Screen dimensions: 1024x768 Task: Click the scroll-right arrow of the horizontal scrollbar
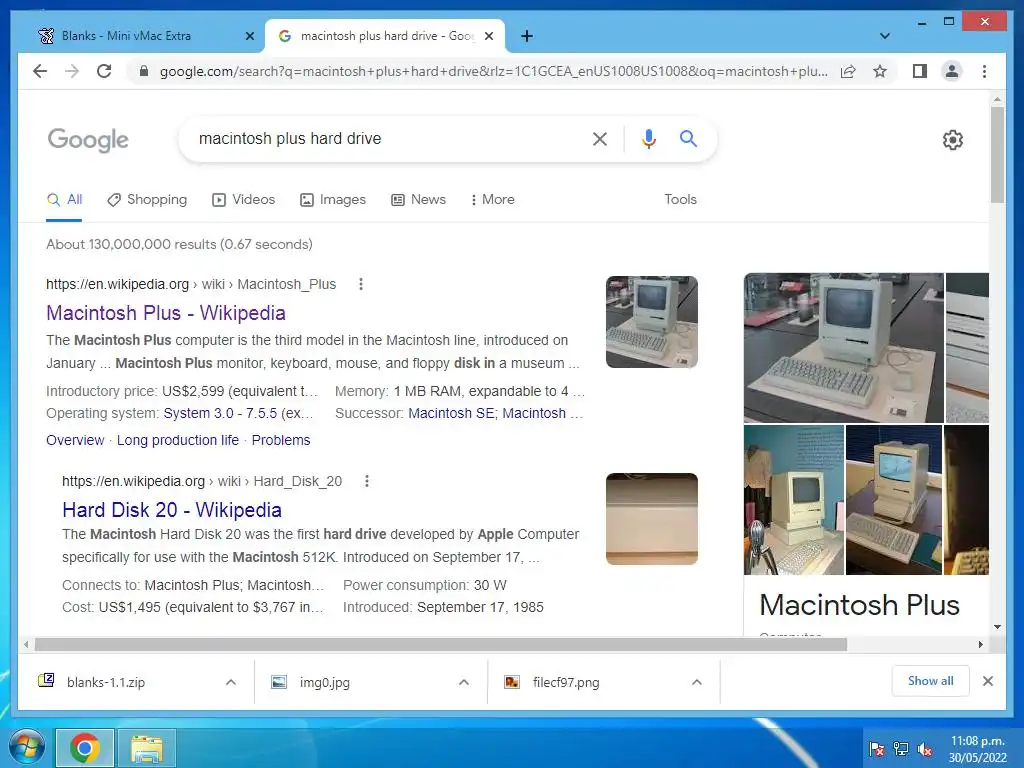tap(980, 645)
